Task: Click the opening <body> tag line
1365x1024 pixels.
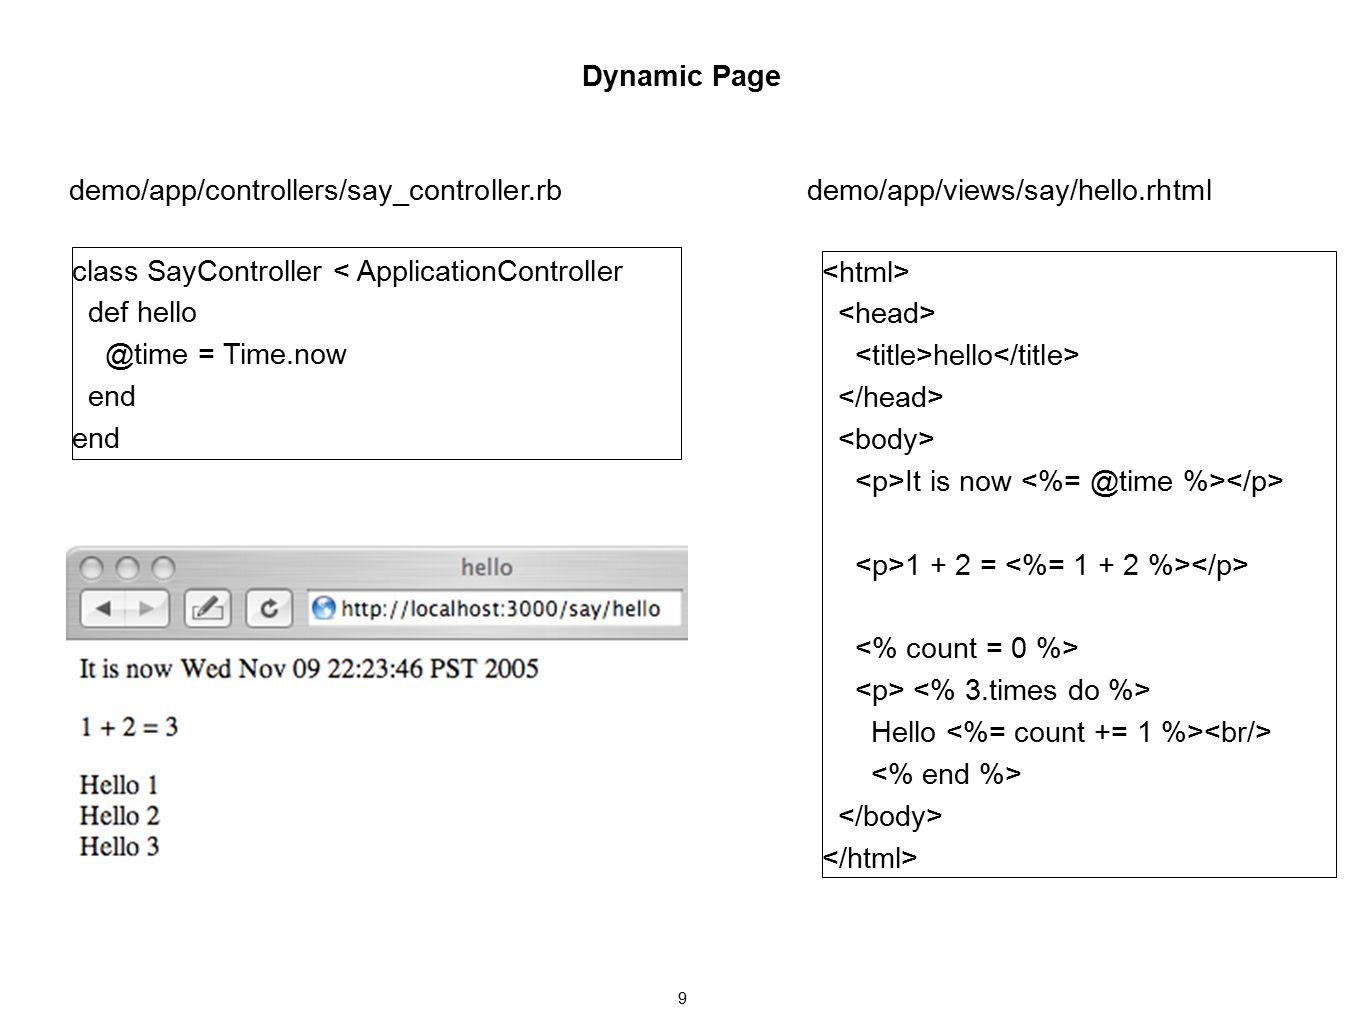Action: 886,440
